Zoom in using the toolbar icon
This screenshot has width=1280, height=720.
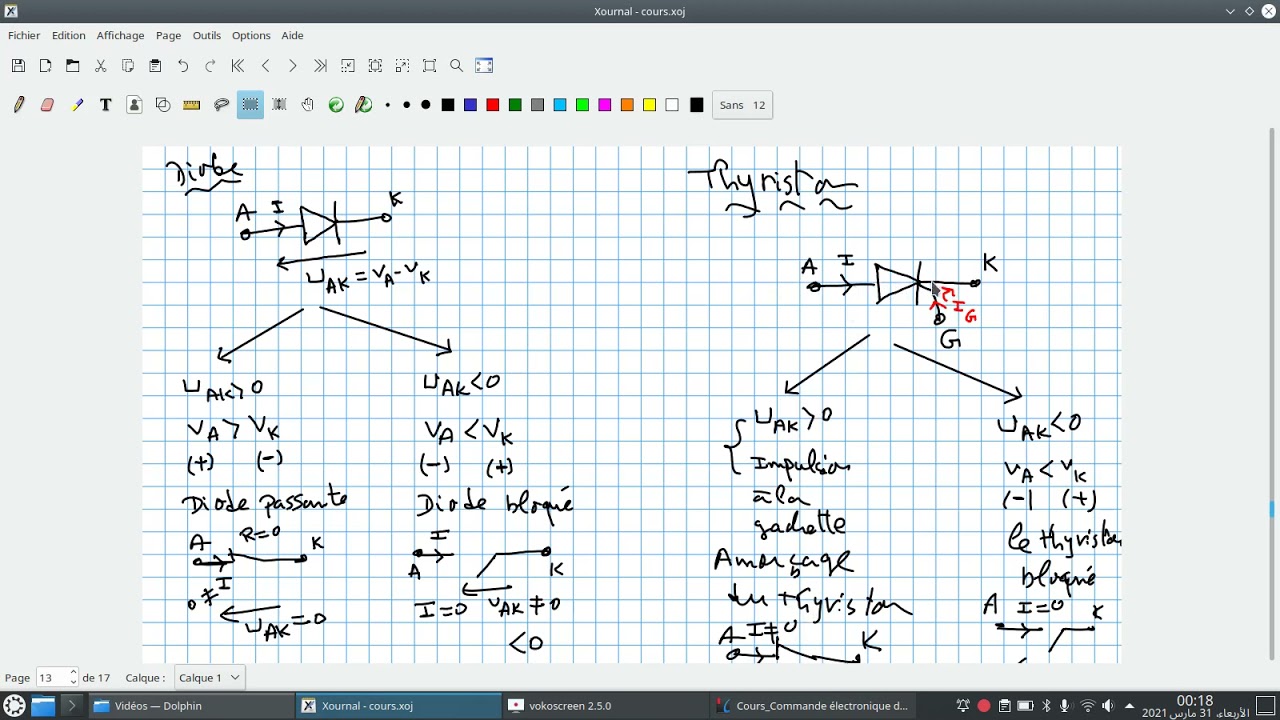402,66
